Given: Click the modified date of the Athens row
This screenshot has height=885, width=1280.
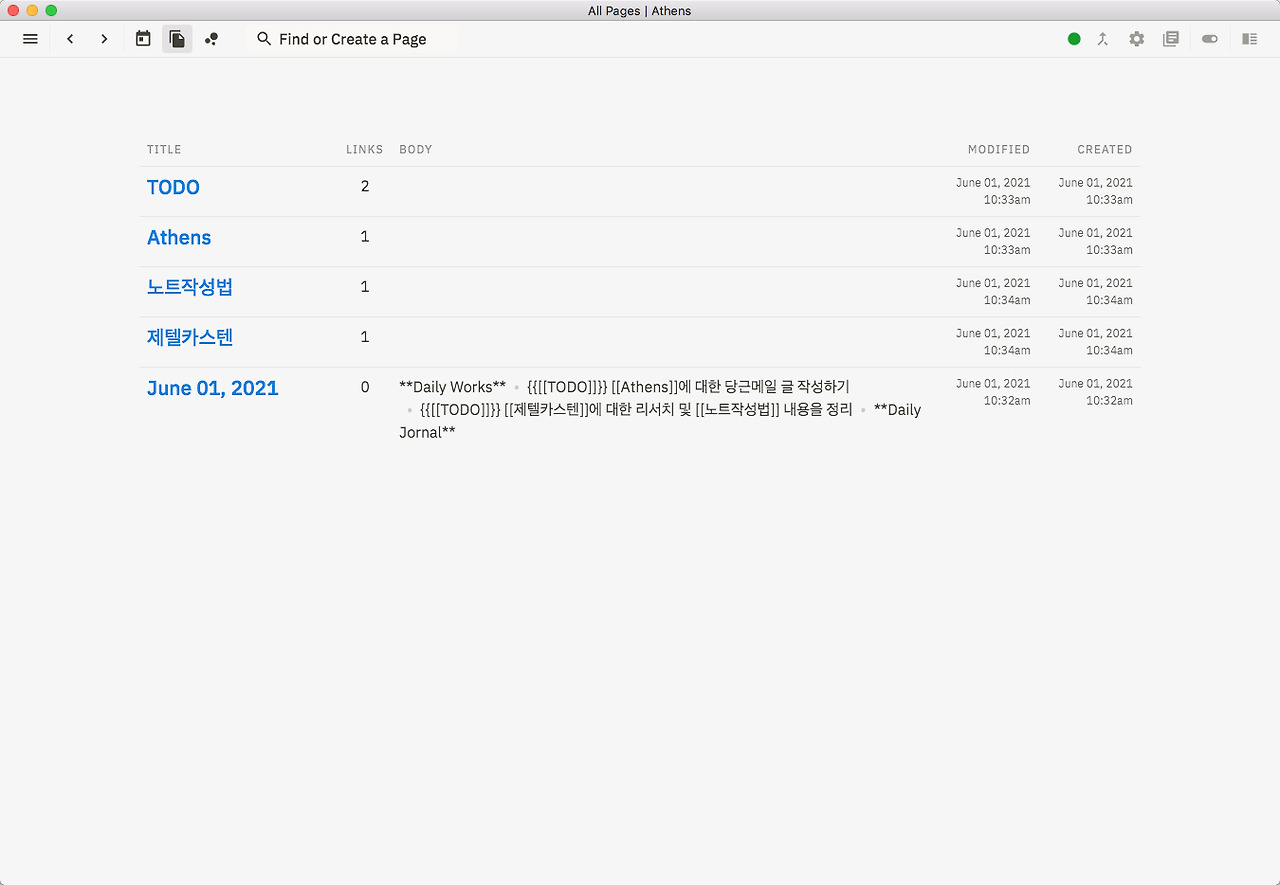Looking at the screenshot, I should (x=993, y=241).
